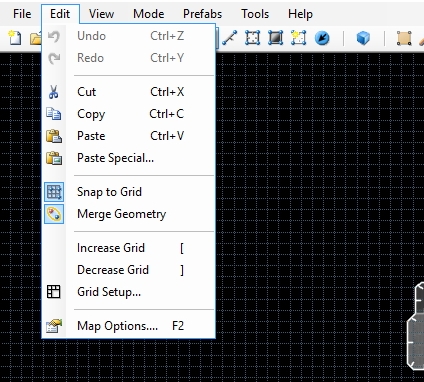Viewport: 424px width, 382px height.
Task: Open the Help menu
Action: (x=300, y=14)
